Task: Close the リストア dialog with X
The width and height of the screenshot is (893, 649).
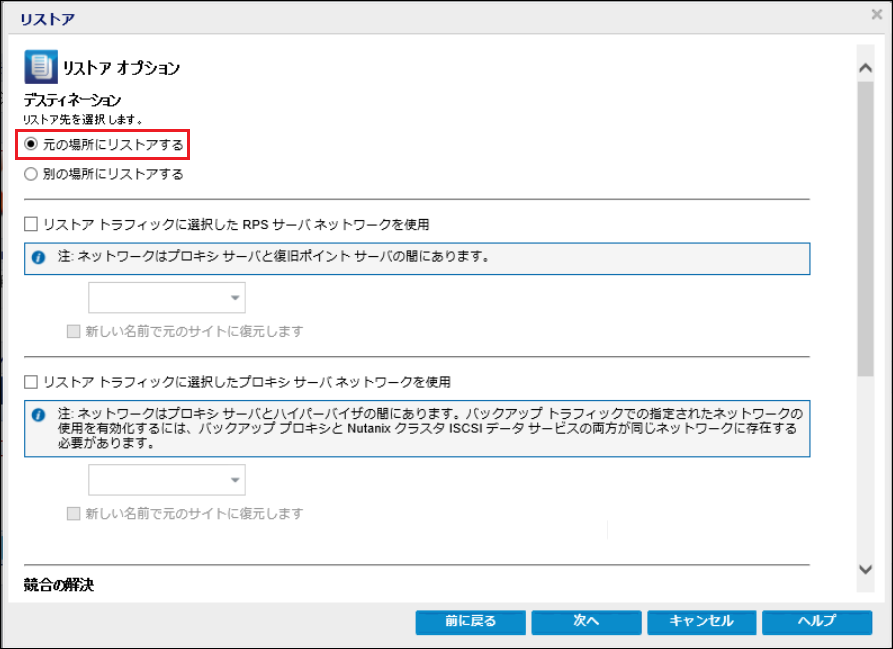Action: pos(877,15)
